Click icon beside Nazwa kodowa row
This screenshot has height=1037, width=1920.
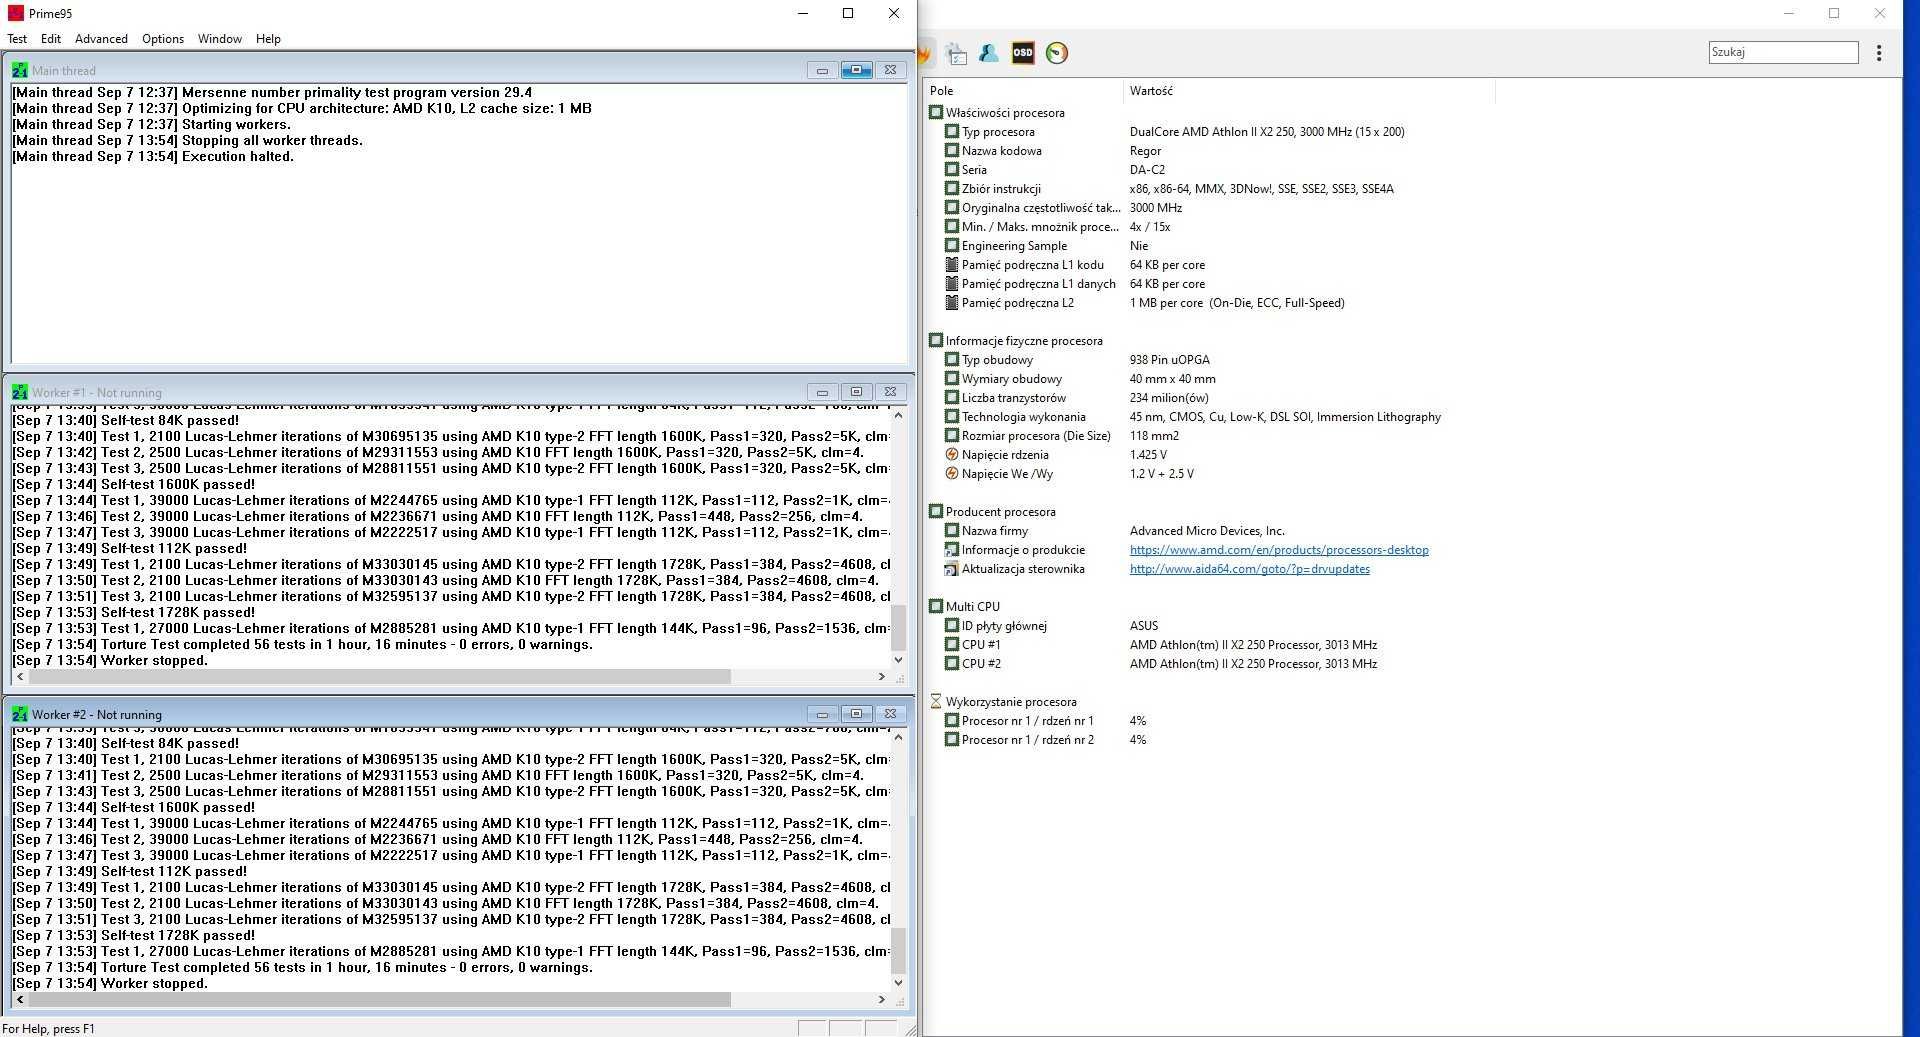click(x=952, y=150)
